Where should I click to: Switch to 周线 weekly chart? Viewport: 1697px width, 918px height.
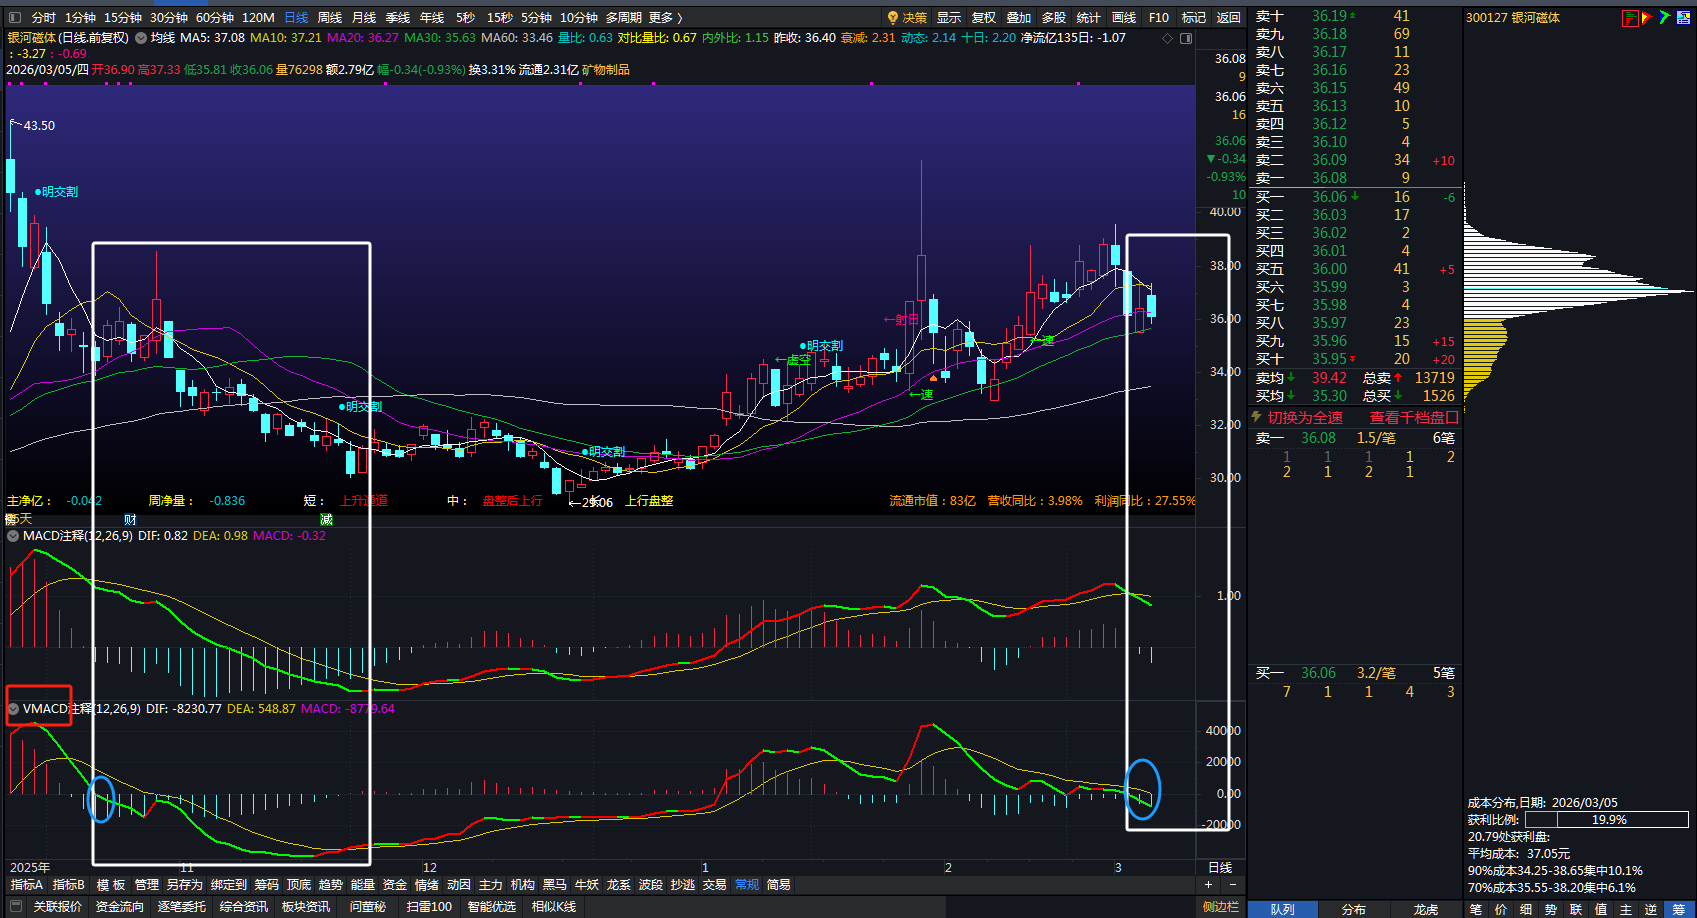330,17
